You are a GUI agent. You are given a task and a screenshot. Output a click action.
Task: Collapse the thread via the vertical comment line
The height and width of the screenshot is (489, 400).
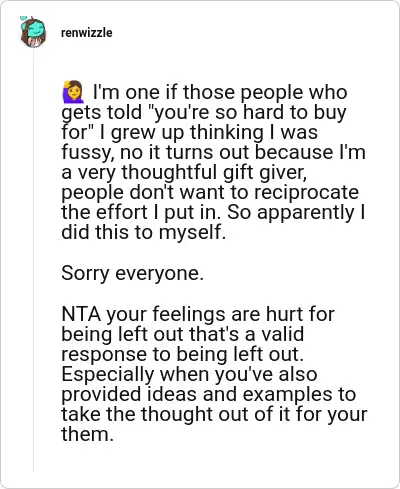pos(33,260)
